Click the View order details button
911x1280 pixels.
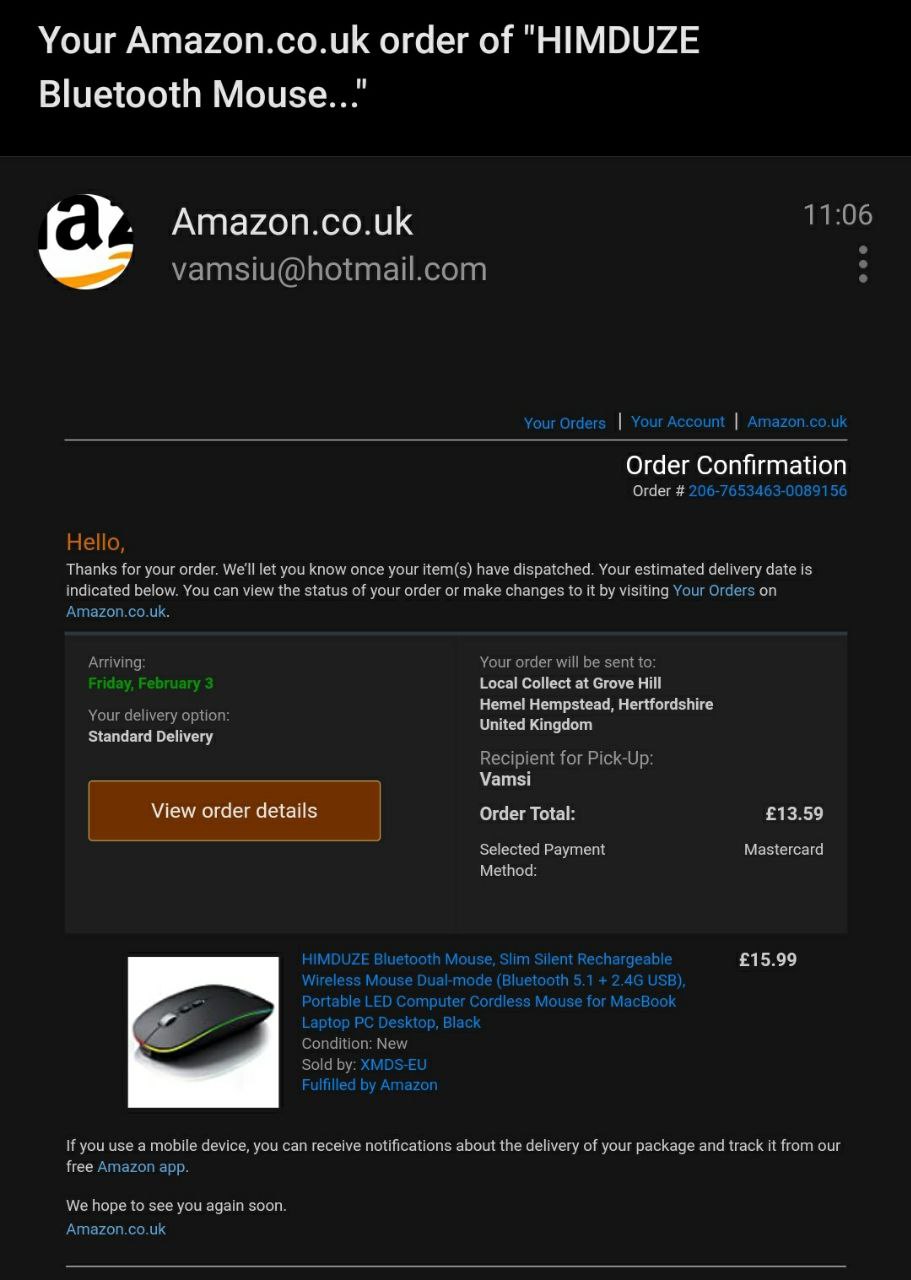234,810
